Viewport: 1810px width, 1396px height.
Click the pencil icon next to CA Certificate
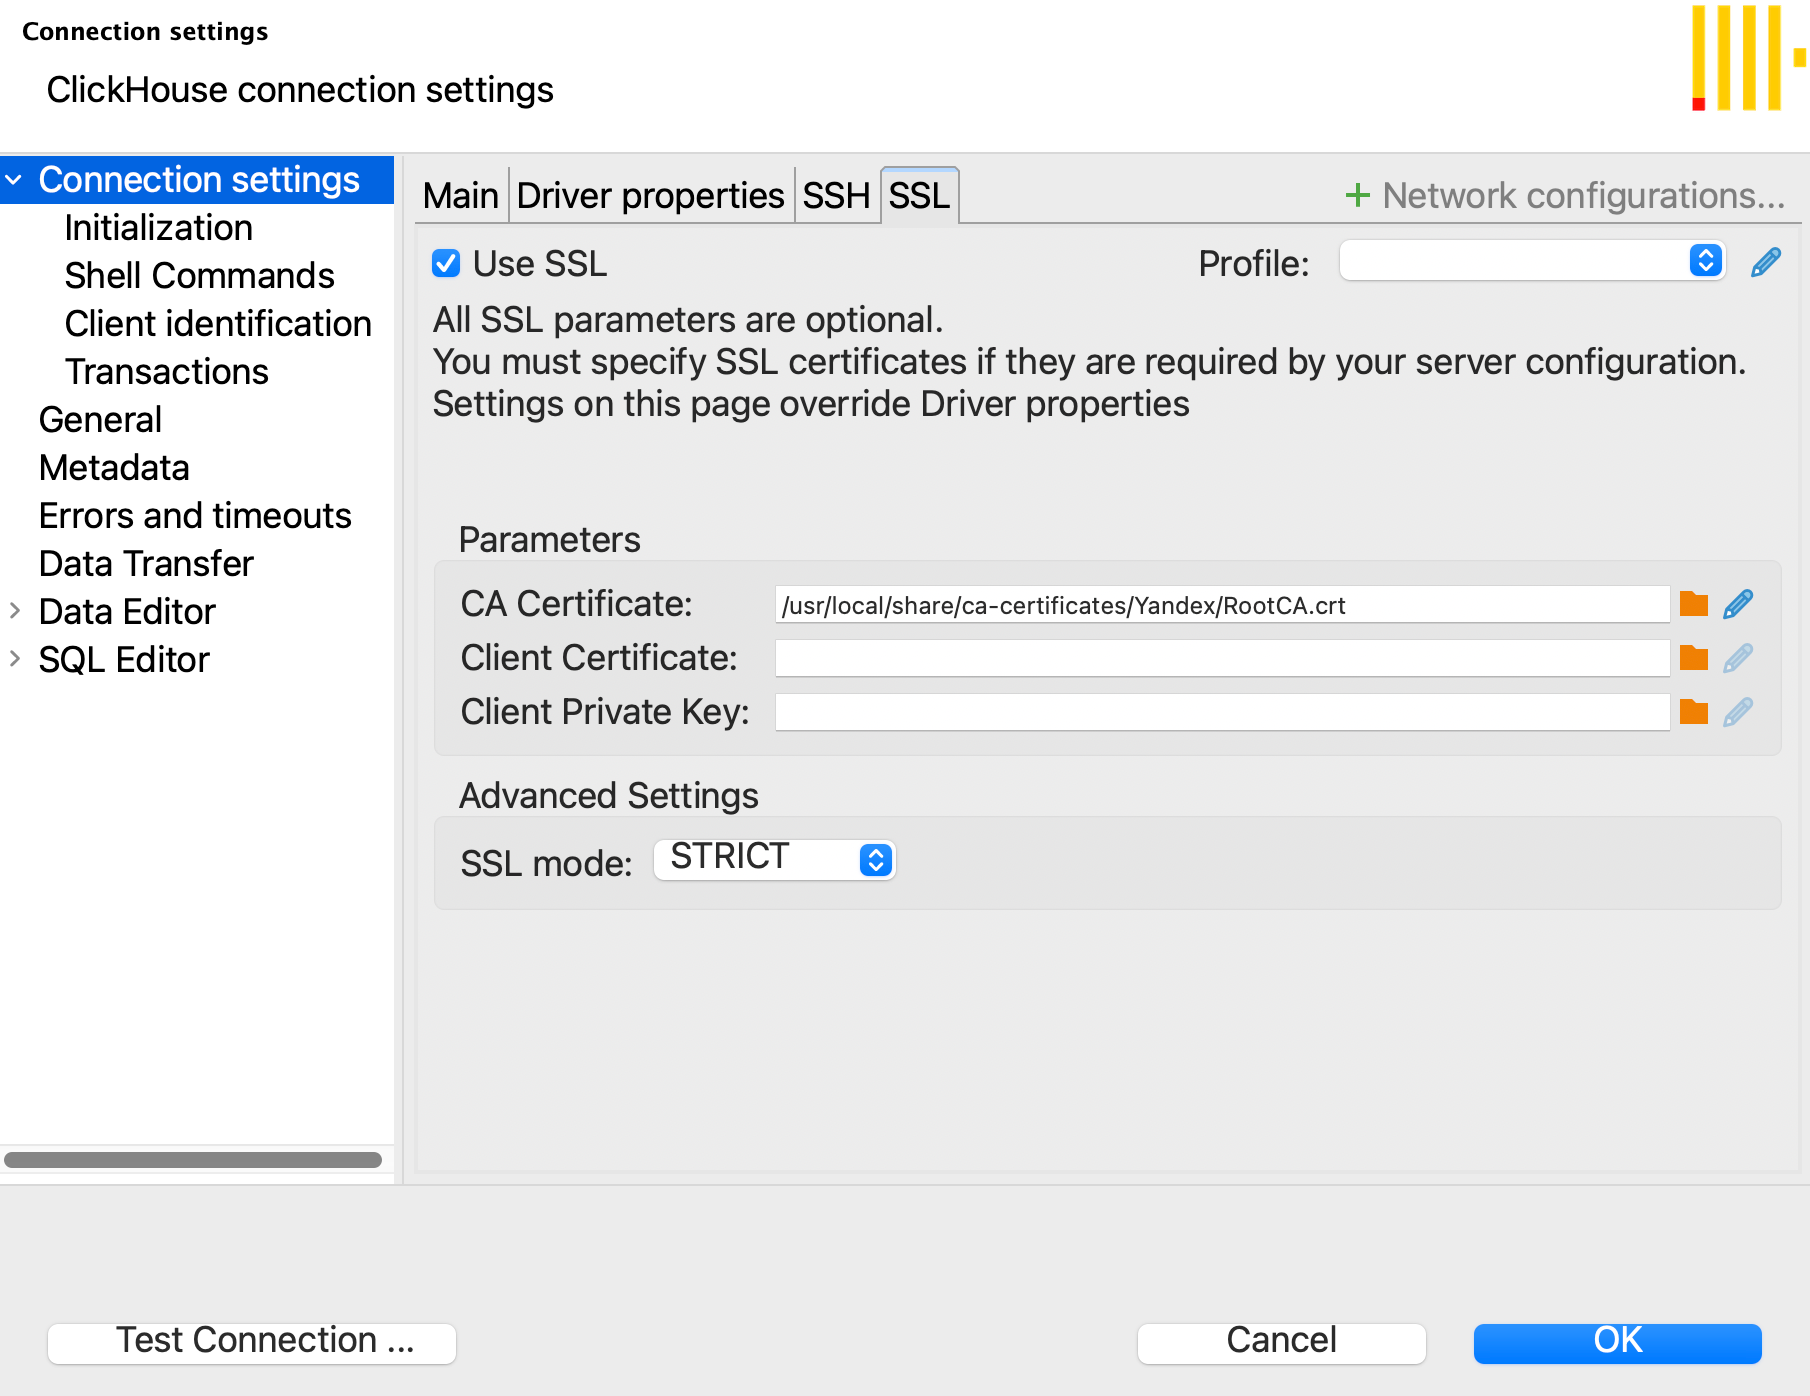tap(1738, 604)
